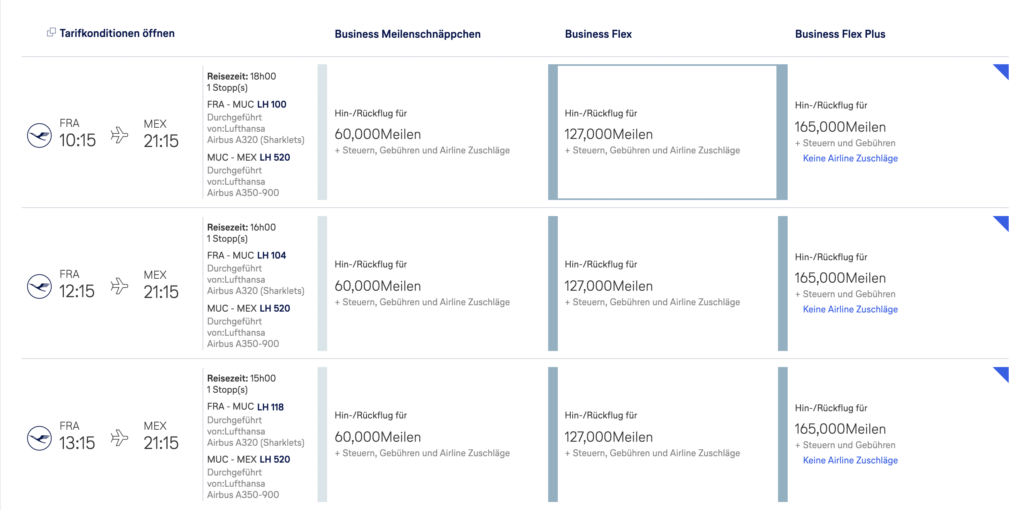
Task: Click airplane icon in 10:15 departure row
Action: click(x=120, y=135)
